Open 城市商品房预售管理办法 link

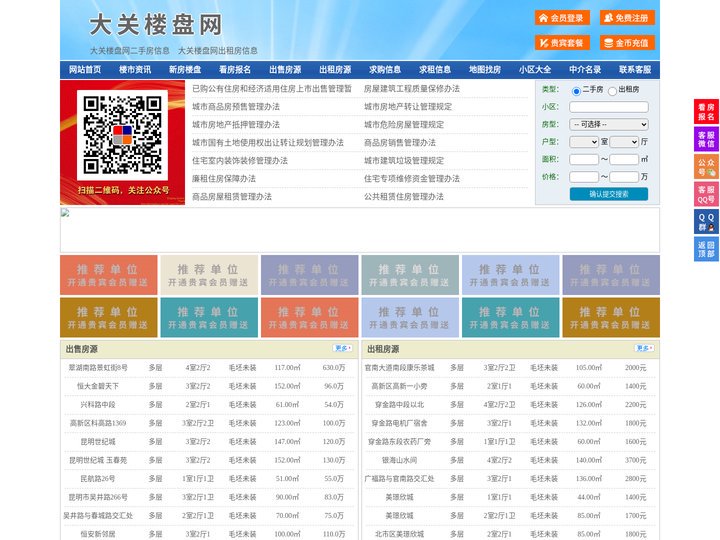pos(236,107)
